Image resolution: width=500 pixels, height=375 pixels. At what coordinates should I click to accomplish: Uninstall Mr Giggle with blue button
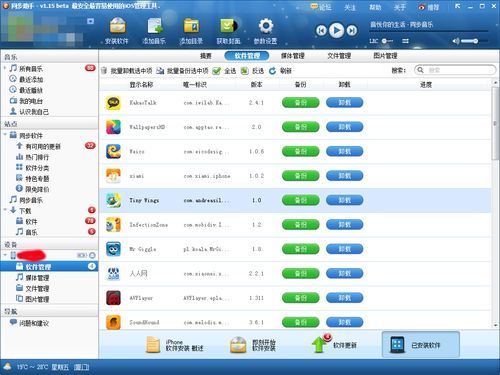(344, 249)
